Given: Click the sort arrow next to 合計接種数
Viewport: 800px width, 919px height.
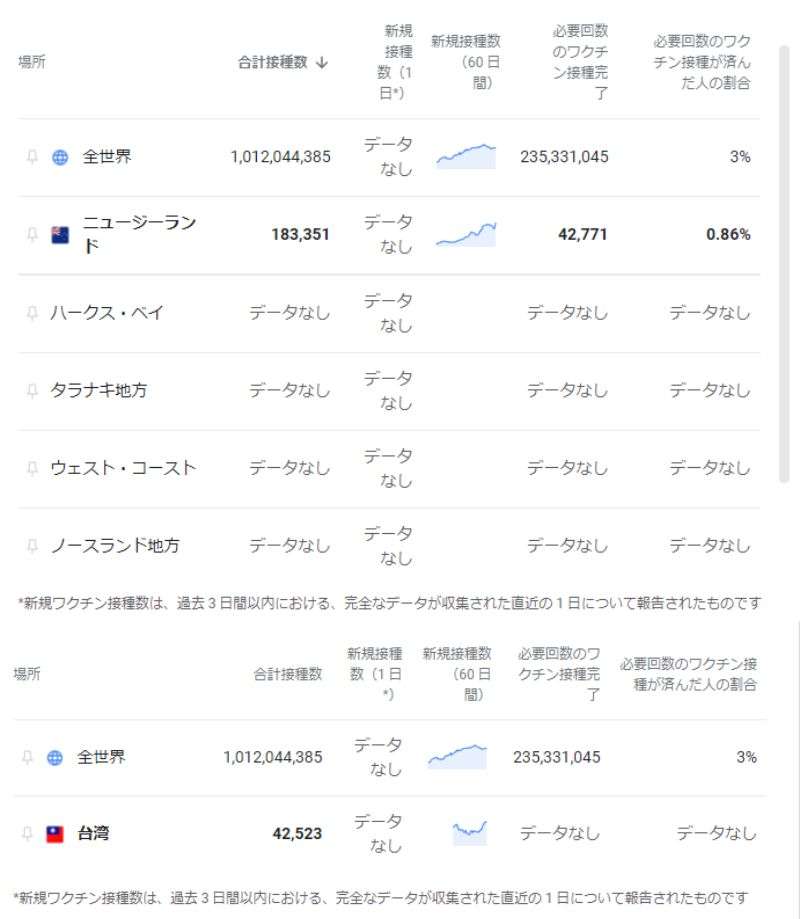Looking at the screenshot, I should [x=322, y=62].
